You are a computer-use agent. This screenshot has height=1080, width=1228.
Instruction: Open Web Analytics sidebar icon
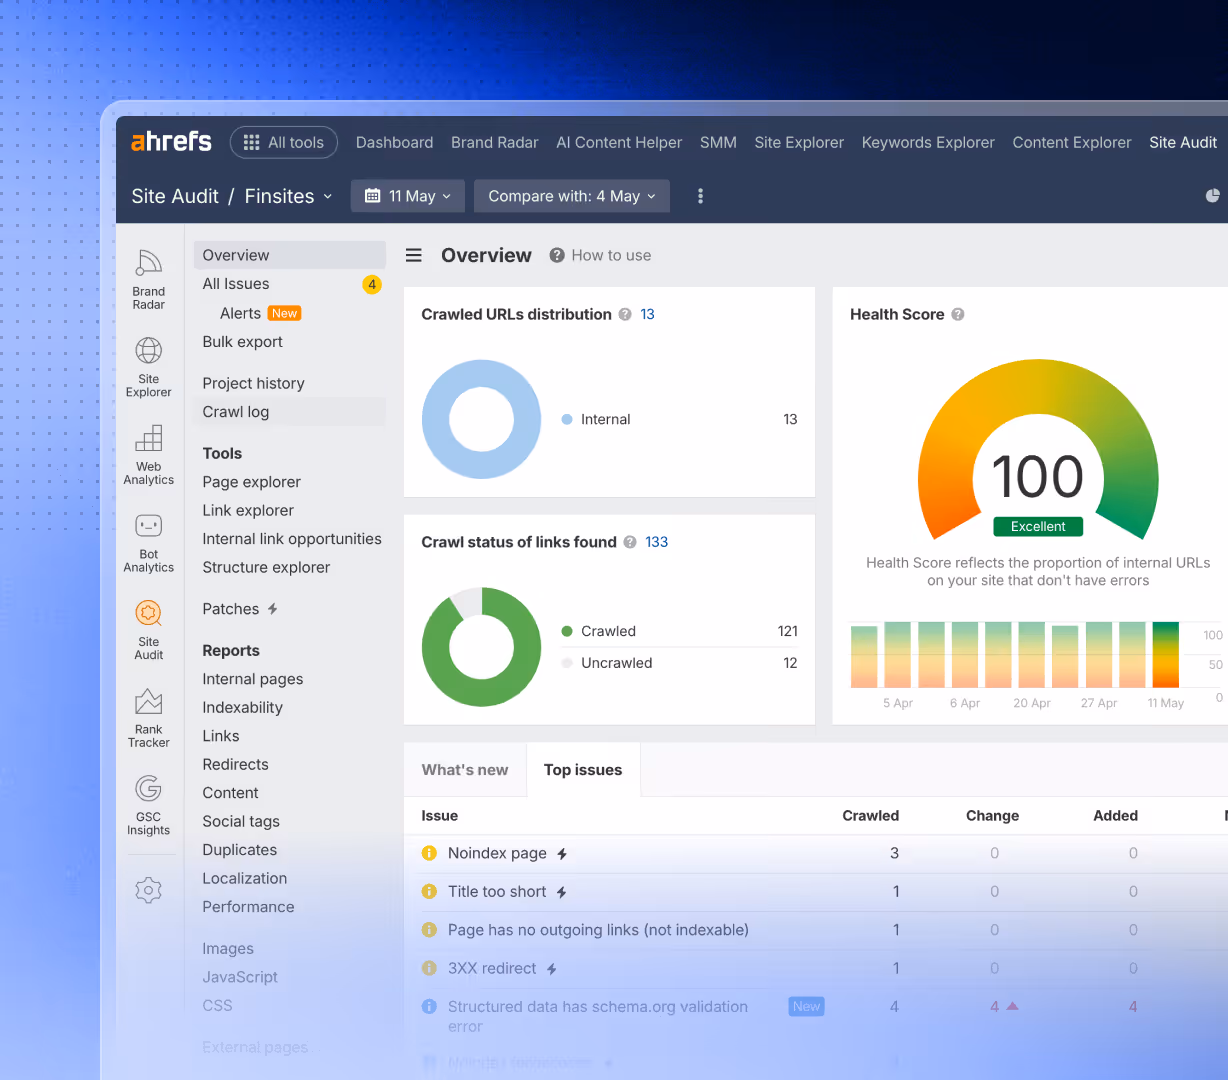(148, 455)
